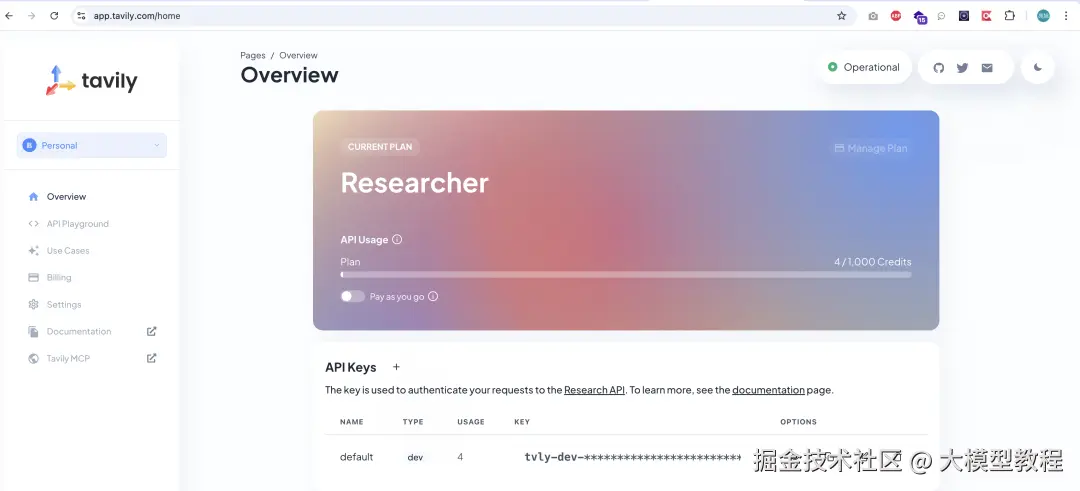Screen dimensions: 1080x491
Task: Click the masked tvly-dev API key
Action: pos(632,457)
